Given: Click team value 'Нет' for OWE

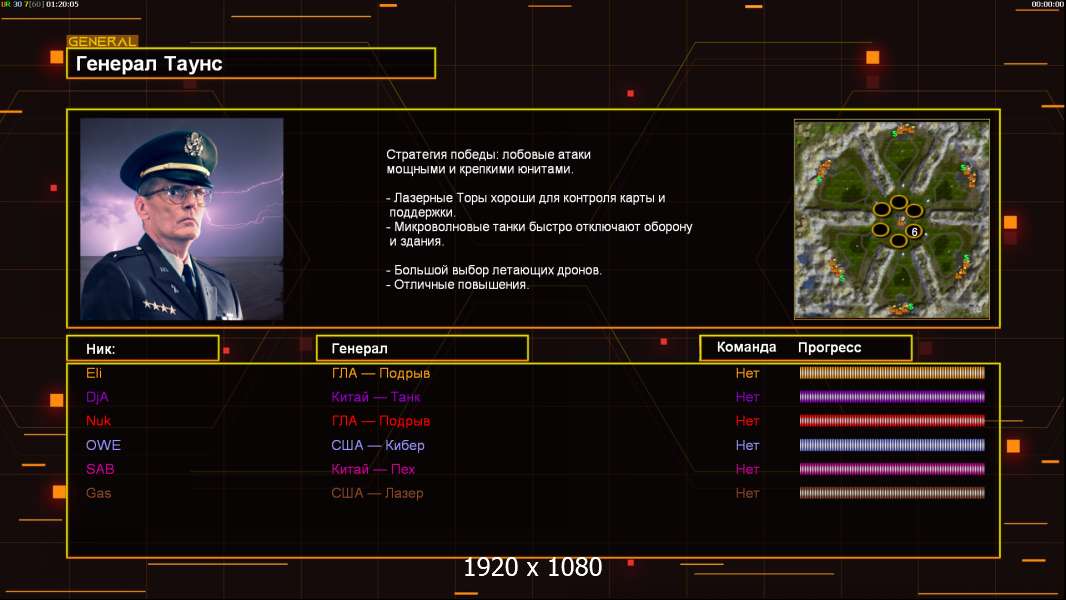Looking at the screenshot, I should coord(747,445).
